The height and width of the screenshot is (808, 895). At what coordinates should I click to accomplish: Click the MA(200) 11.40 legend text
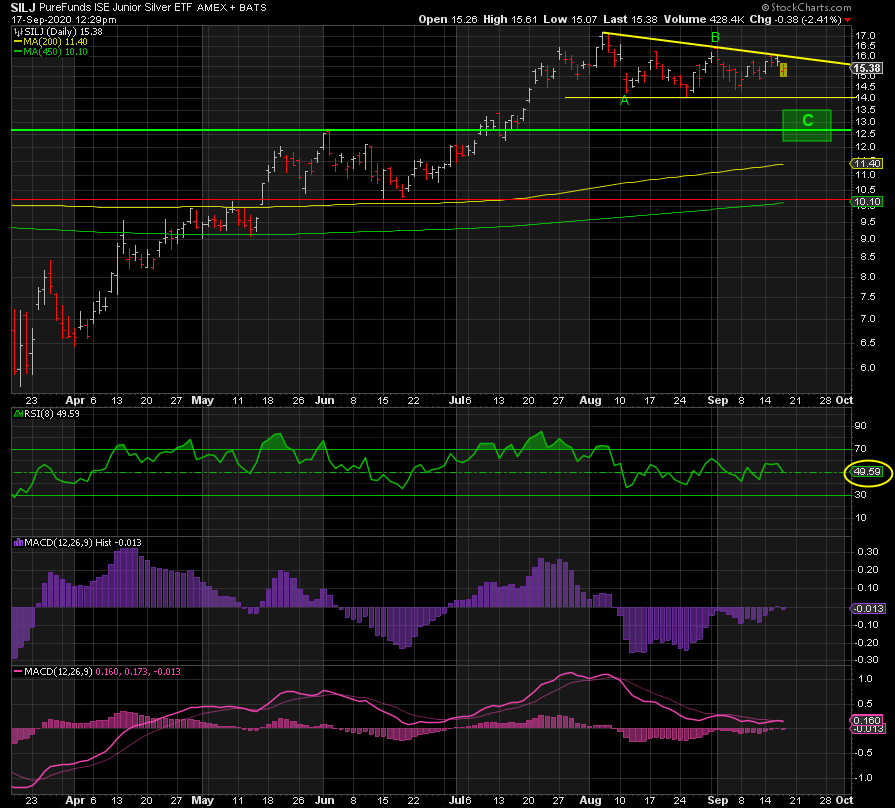(x=55, y=42)
